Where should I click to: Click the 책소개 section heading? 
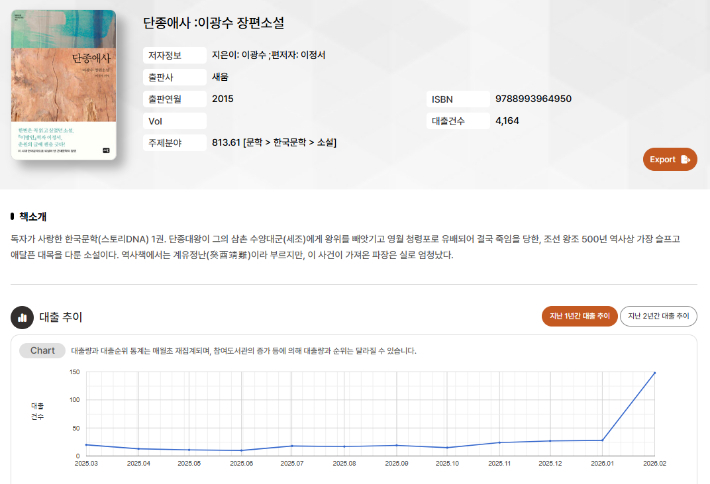[33, 217]
